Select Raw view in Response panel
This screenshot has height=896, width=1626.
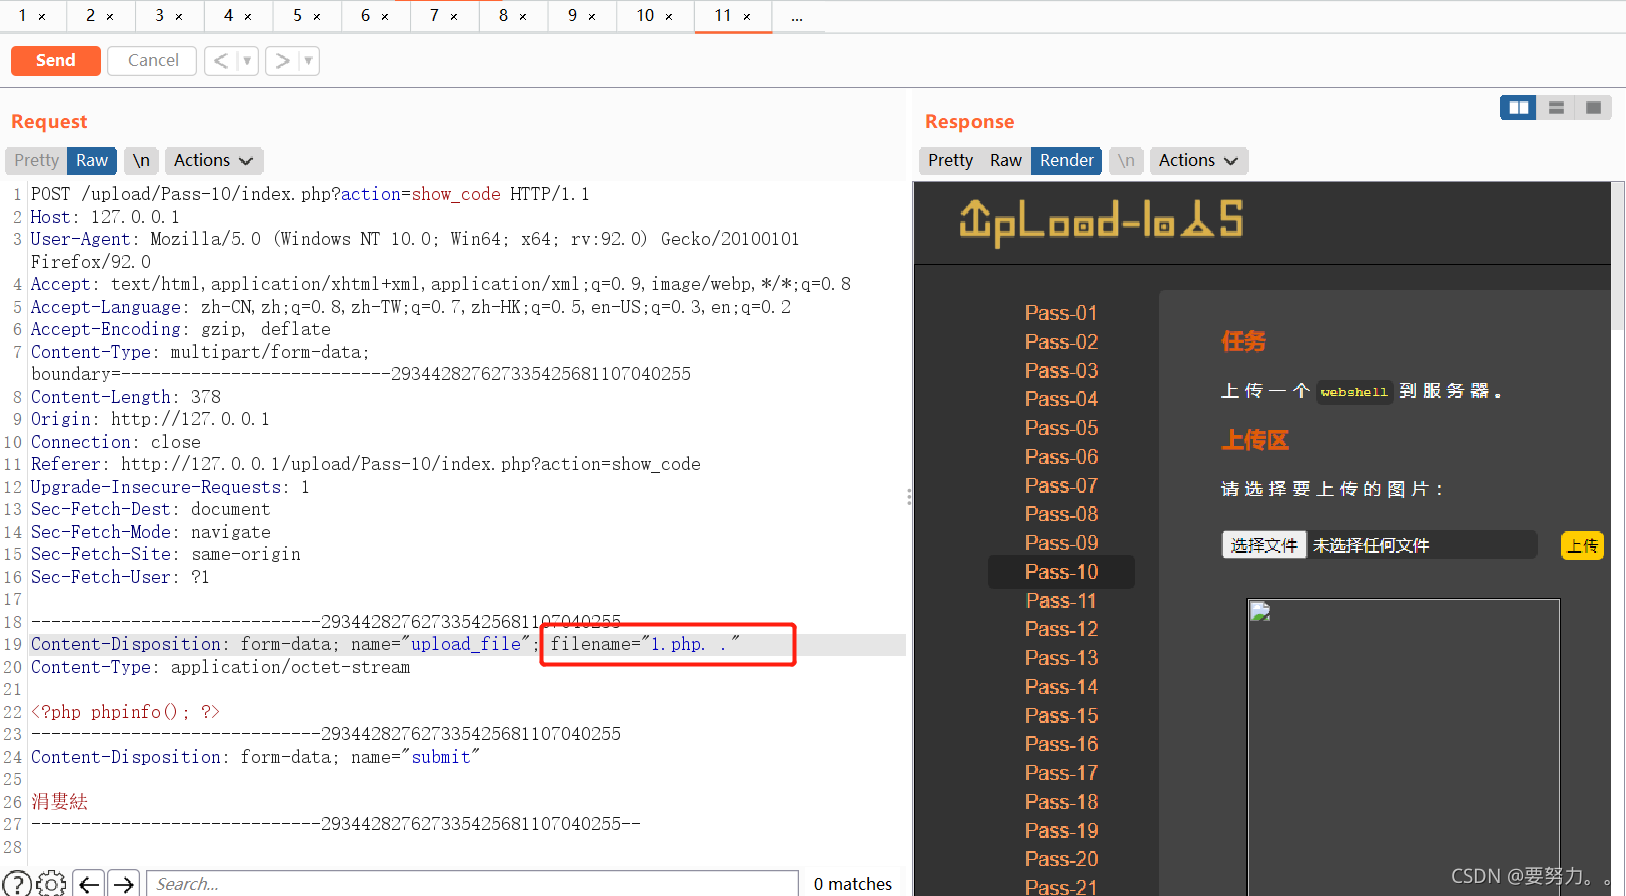pyautogui.click(x=1006, y=160)
